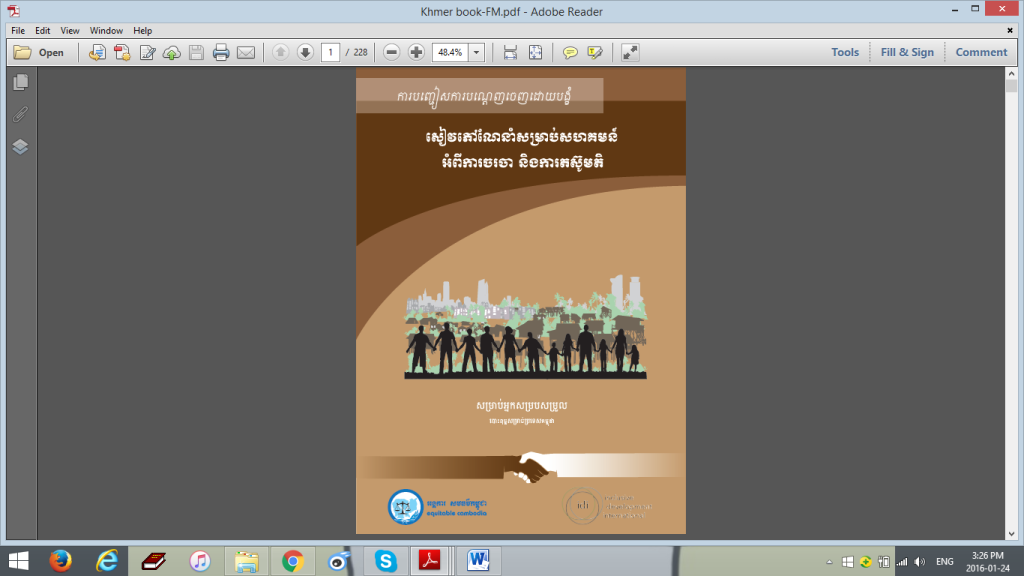Enter read mode with expand arrows icon
This screenshot has height=576, width=1024.
630,52
